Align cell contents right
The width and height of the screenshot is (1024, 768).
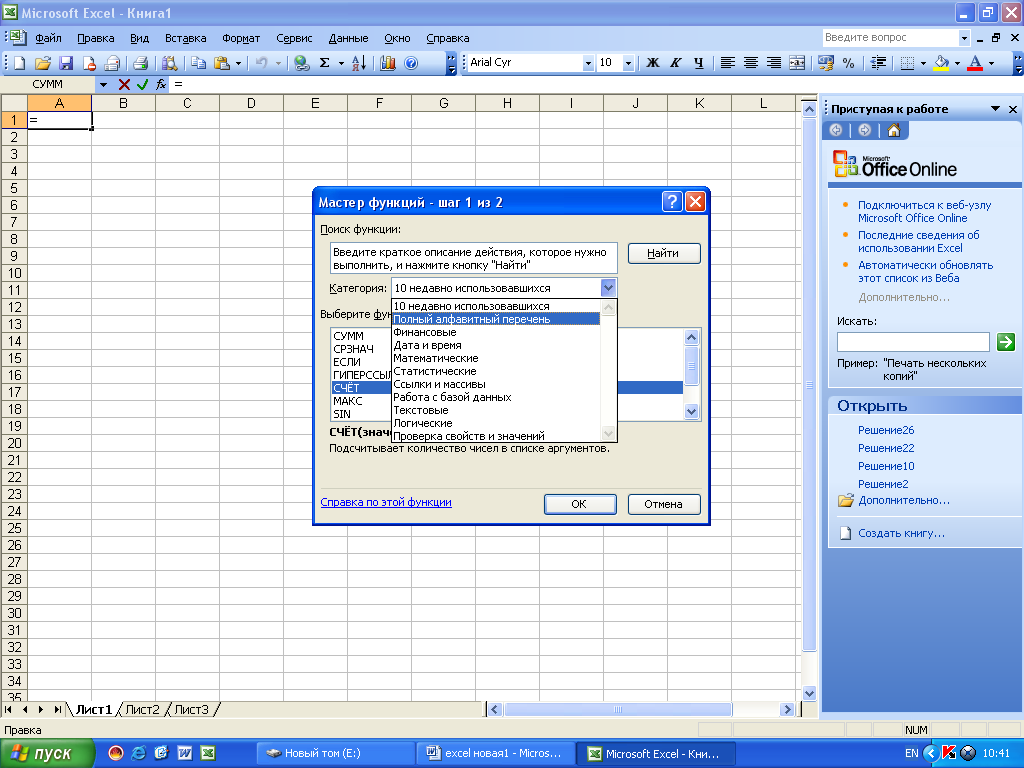pos(774,63)
